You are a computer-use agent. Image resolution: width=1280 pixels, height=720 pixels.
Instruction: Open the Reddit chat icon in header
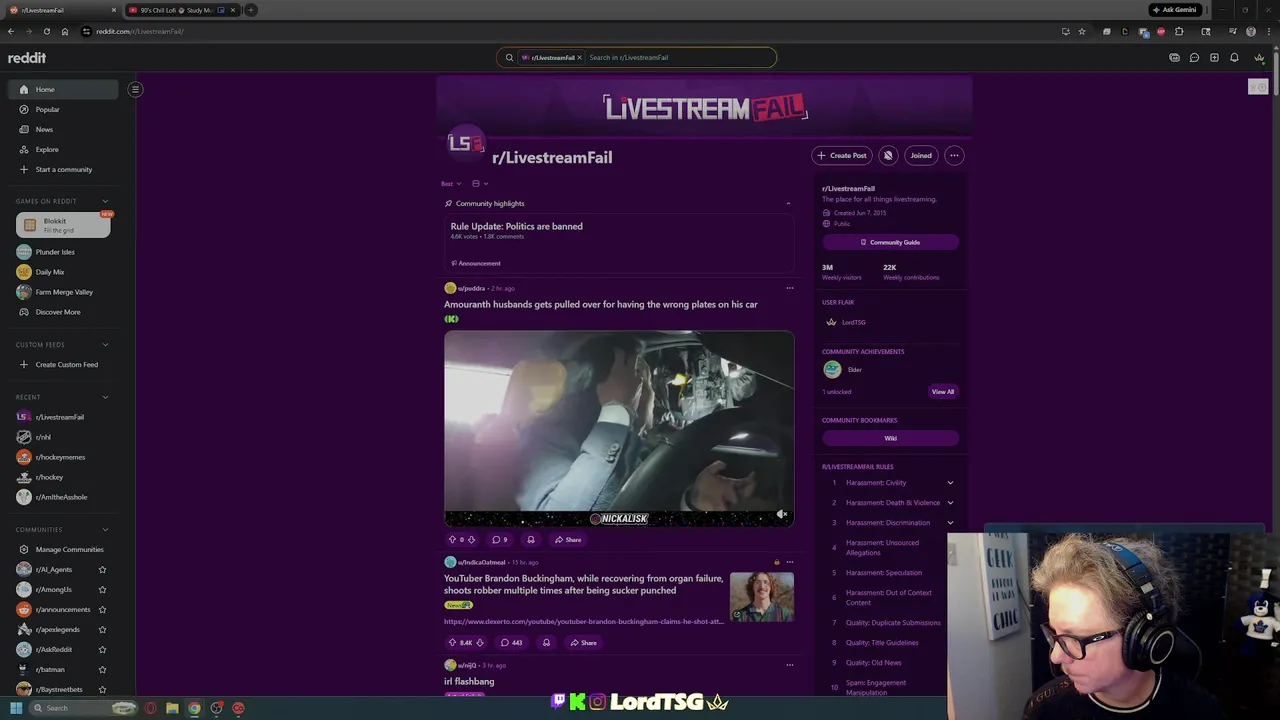point(1194,58)
